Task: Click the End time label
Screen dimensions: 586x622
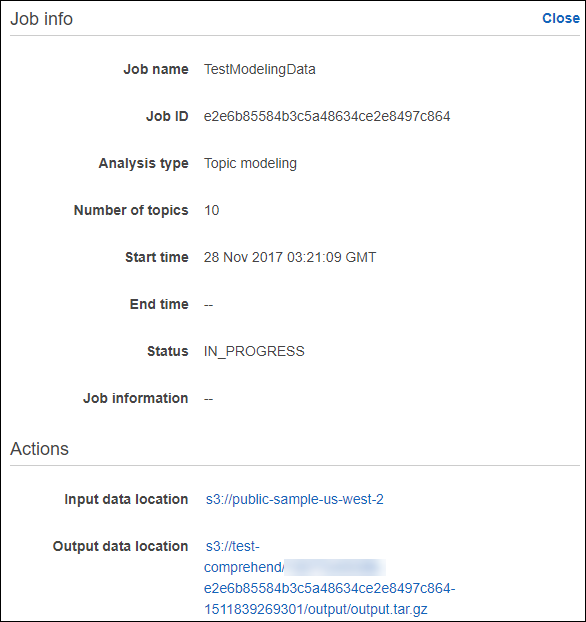Action: coord(159,304)
